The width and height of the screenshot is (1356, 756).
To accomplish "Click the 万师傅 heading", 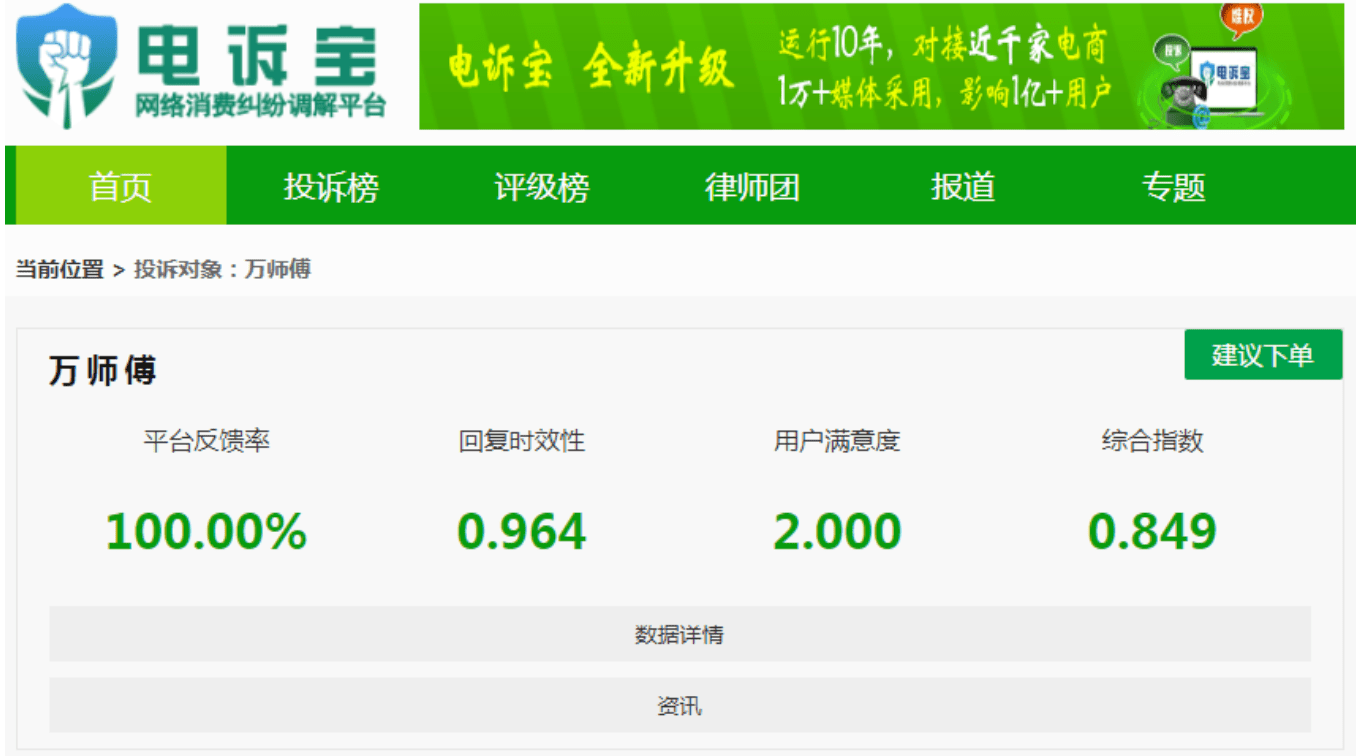I will click(103, 371).
